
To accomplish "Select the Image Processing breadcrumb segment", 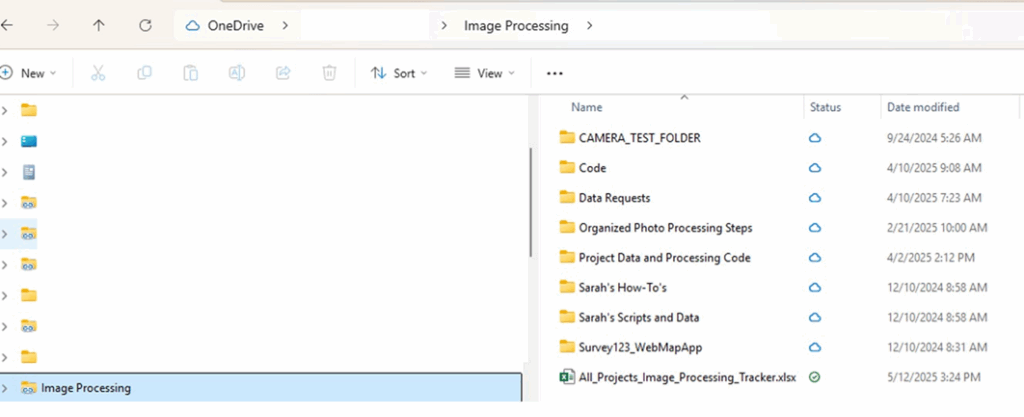I will (516, 26).
